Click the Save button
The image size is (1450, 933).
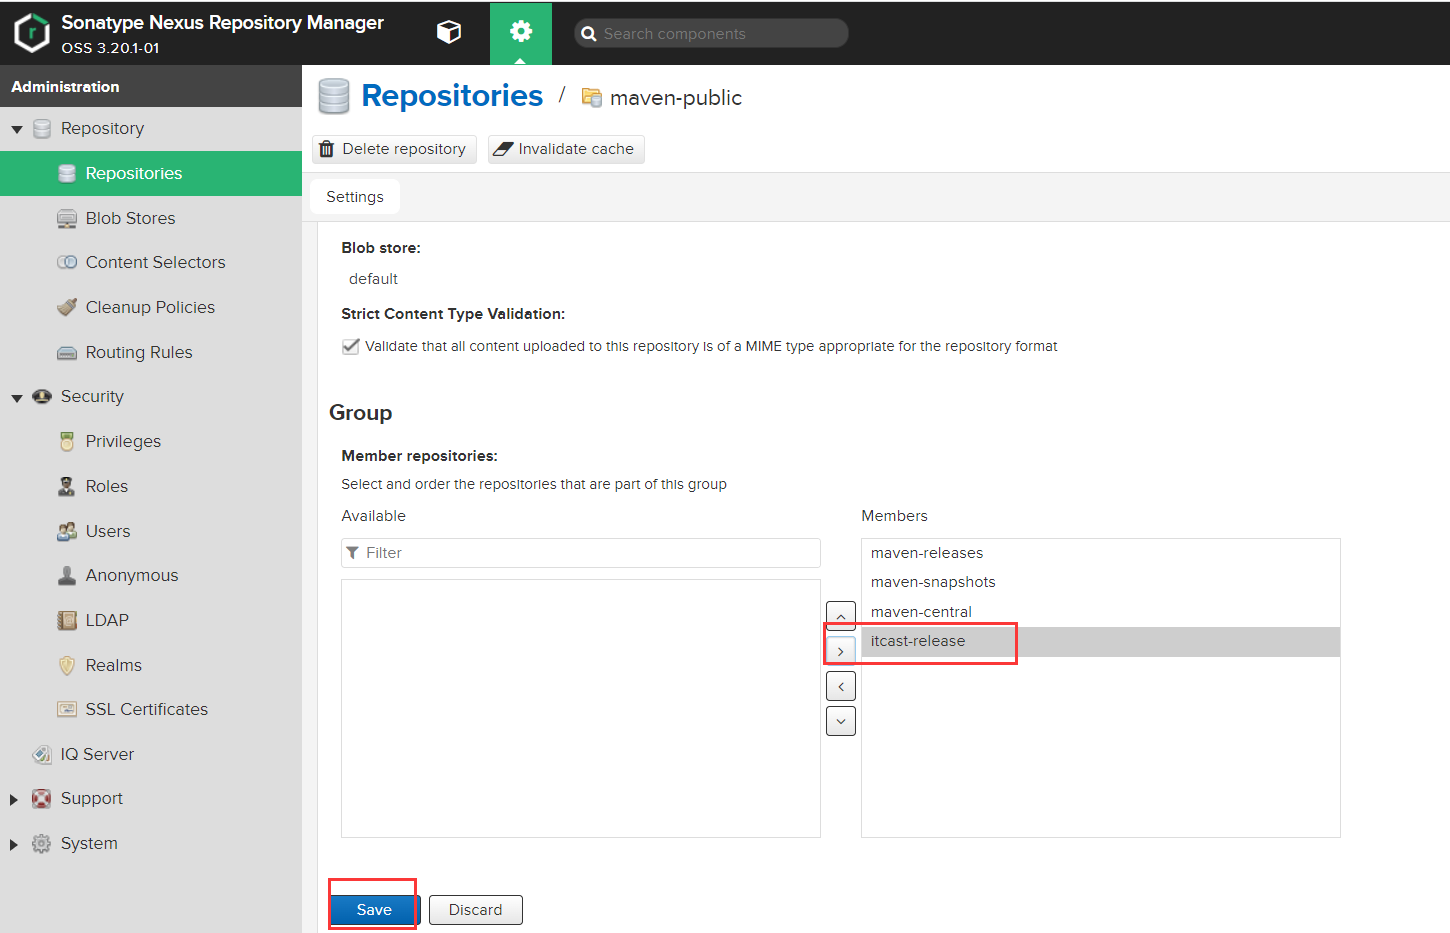374,910
